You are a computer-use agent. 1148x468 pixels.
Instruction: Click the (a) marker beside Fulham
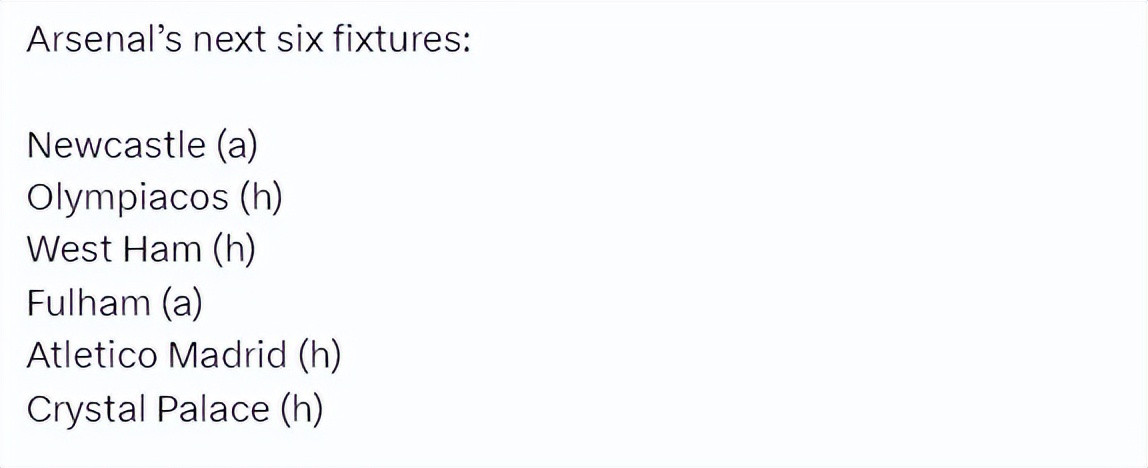coord(181,303)
